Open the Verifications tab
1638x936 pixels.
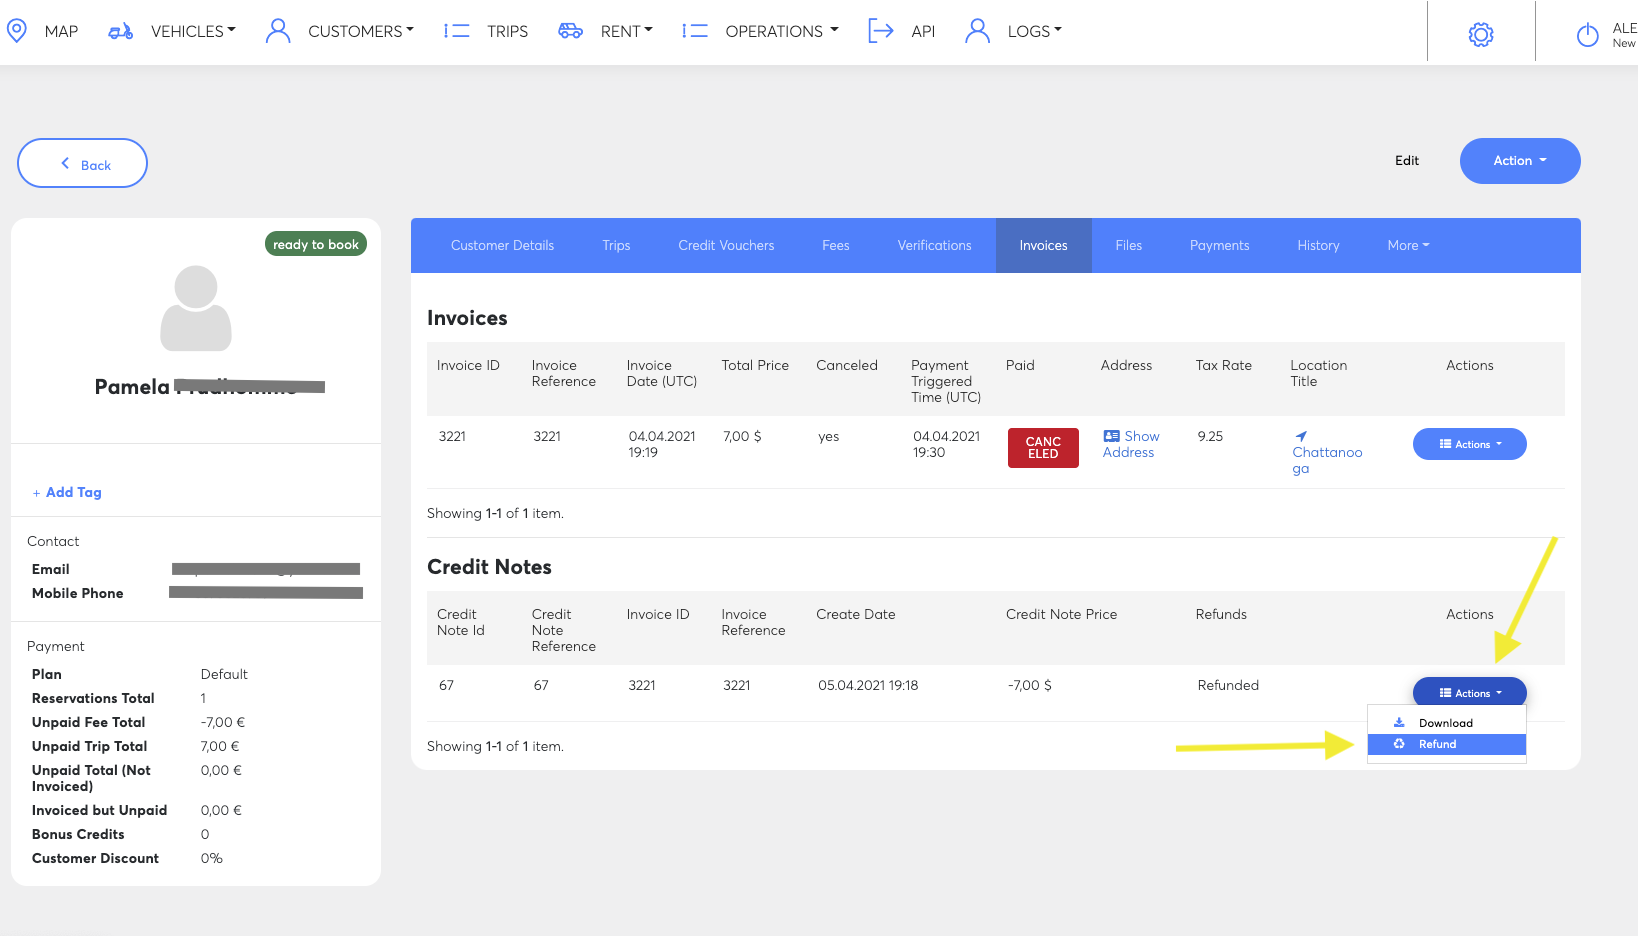(x=934, y=245)
